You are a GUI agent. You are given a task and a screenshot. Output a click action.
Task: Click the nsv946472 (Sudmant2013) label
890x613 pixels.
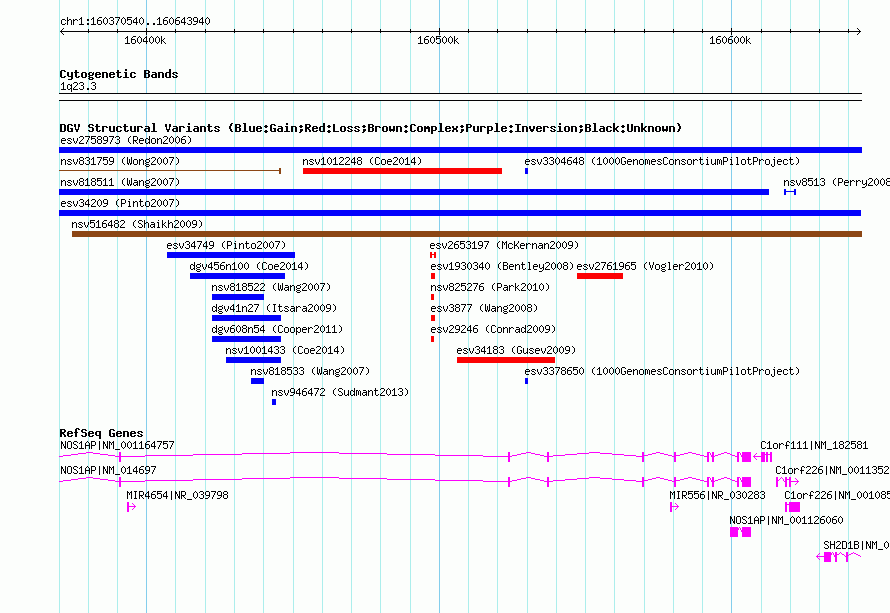pyautogui.click(x=340, y=392)
